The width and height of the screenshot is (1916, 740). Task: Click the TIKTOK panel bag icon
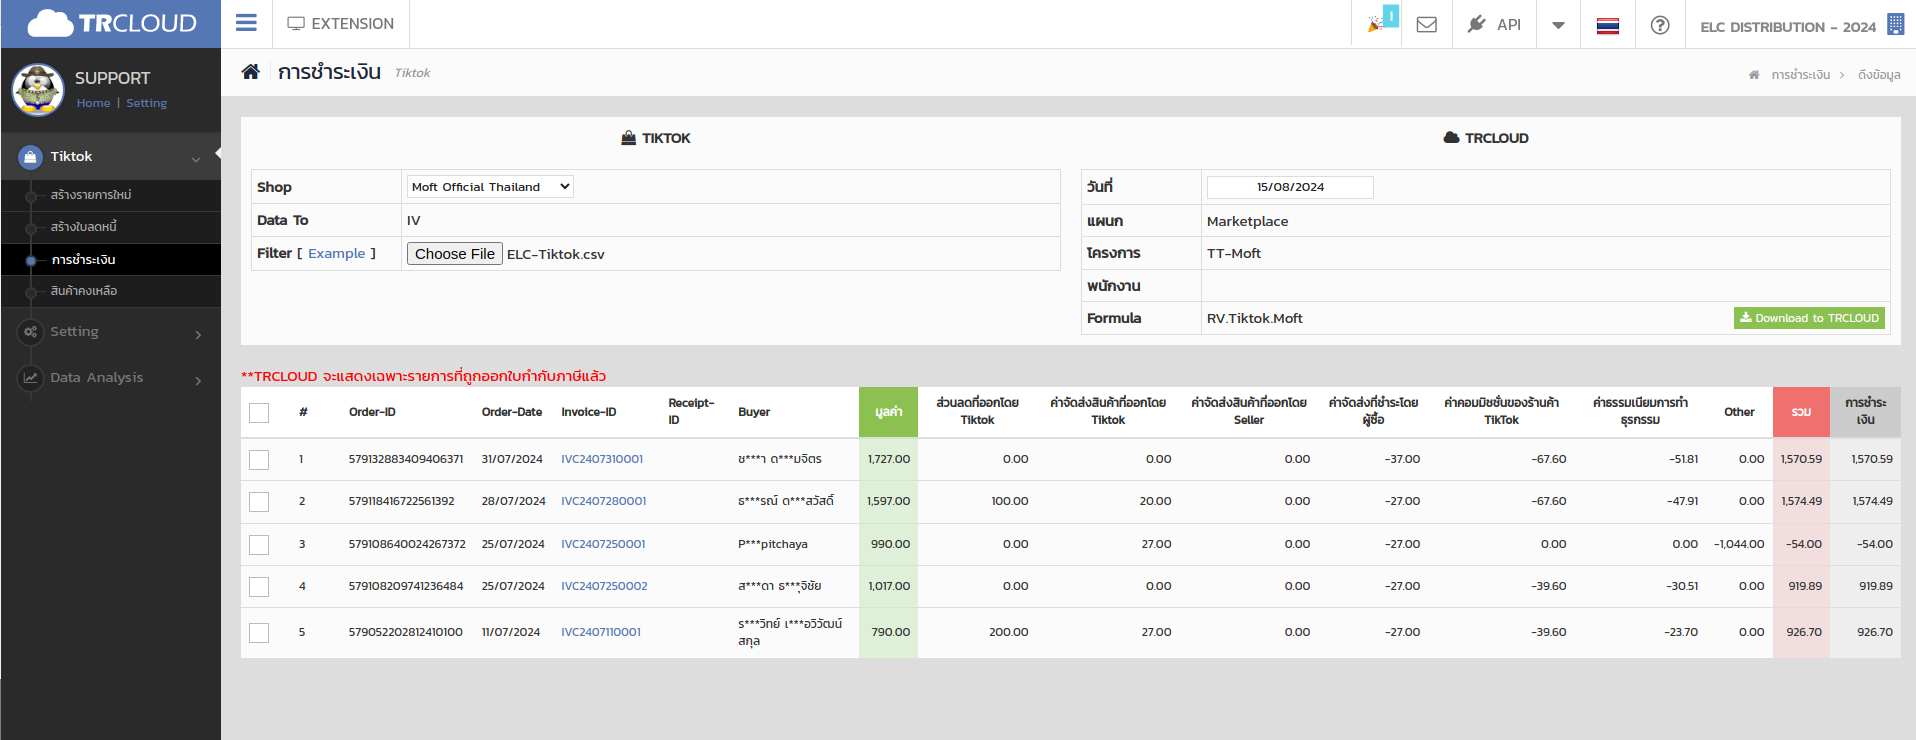pos(628,138)
